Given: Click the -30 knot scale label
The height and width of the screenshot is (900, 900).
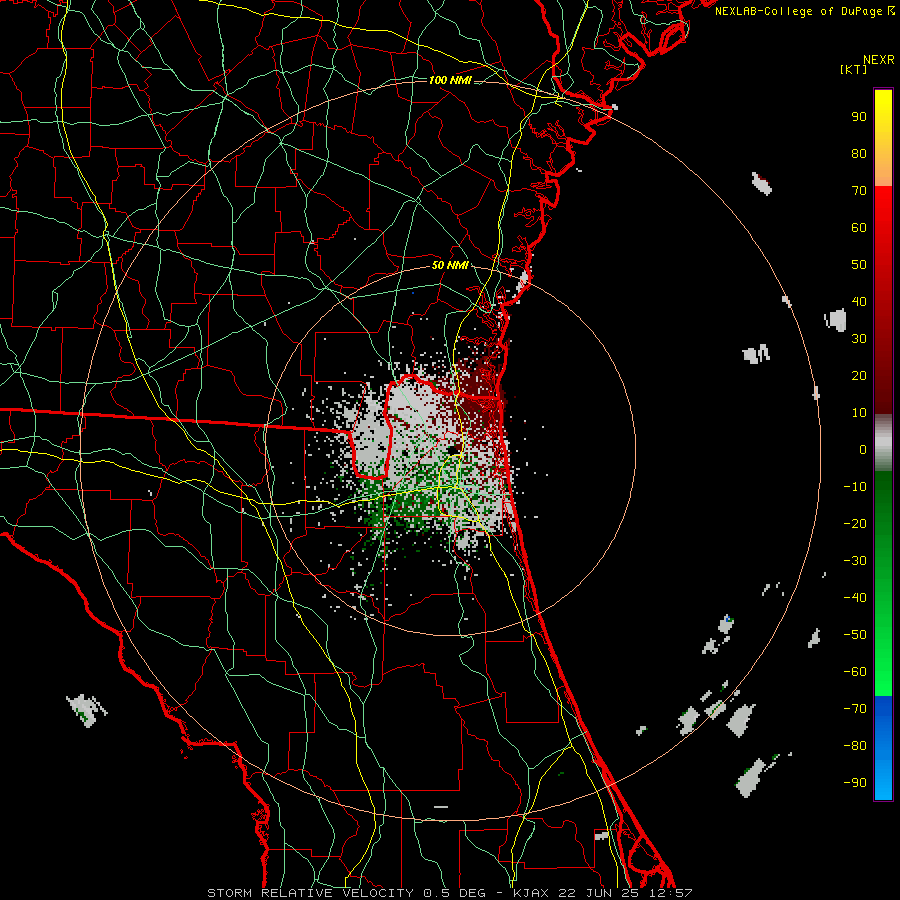Looking at the screenshot, I should click(x=855, y=561).
